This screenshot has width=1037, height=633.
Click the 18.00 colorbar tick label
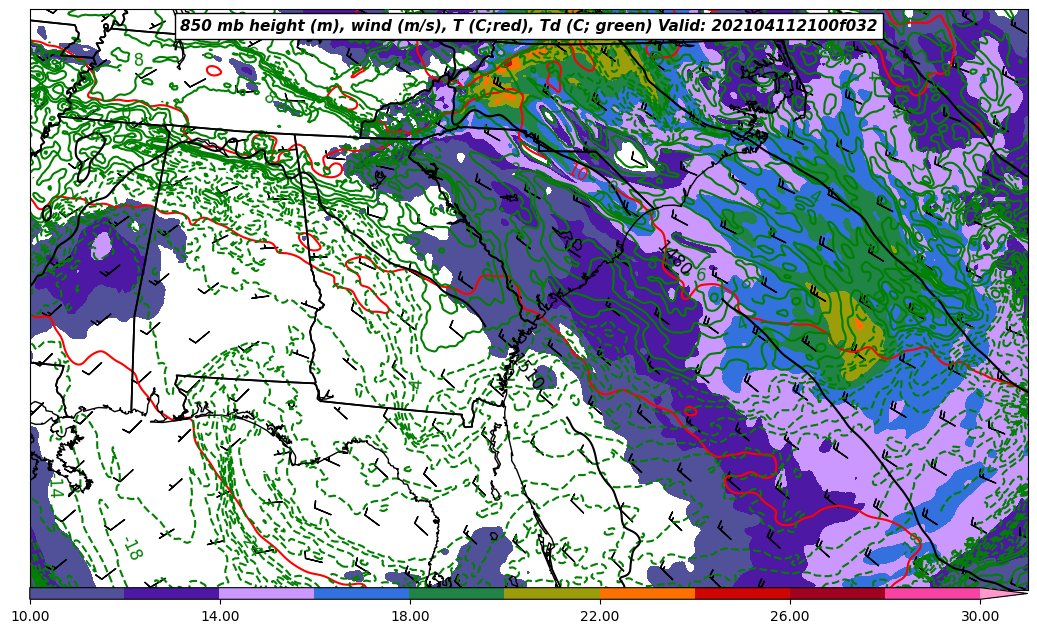[x=410, y=616]
